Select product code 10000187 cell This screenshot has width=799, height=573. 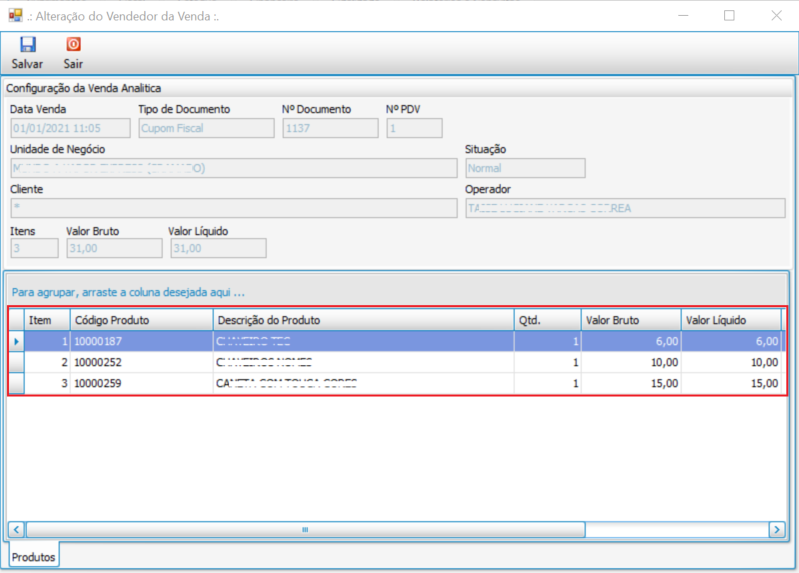click(x=141, y=341)
